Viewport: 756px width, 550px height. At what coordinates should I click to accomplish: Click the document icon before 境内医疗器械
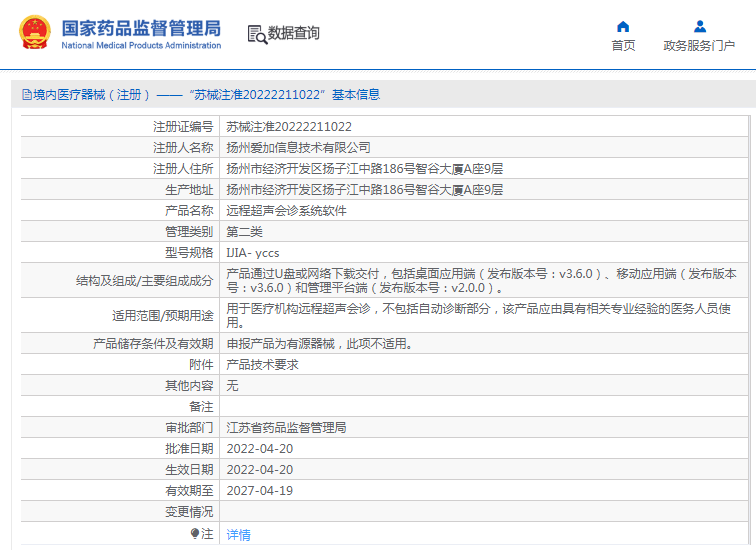(27, 94)
